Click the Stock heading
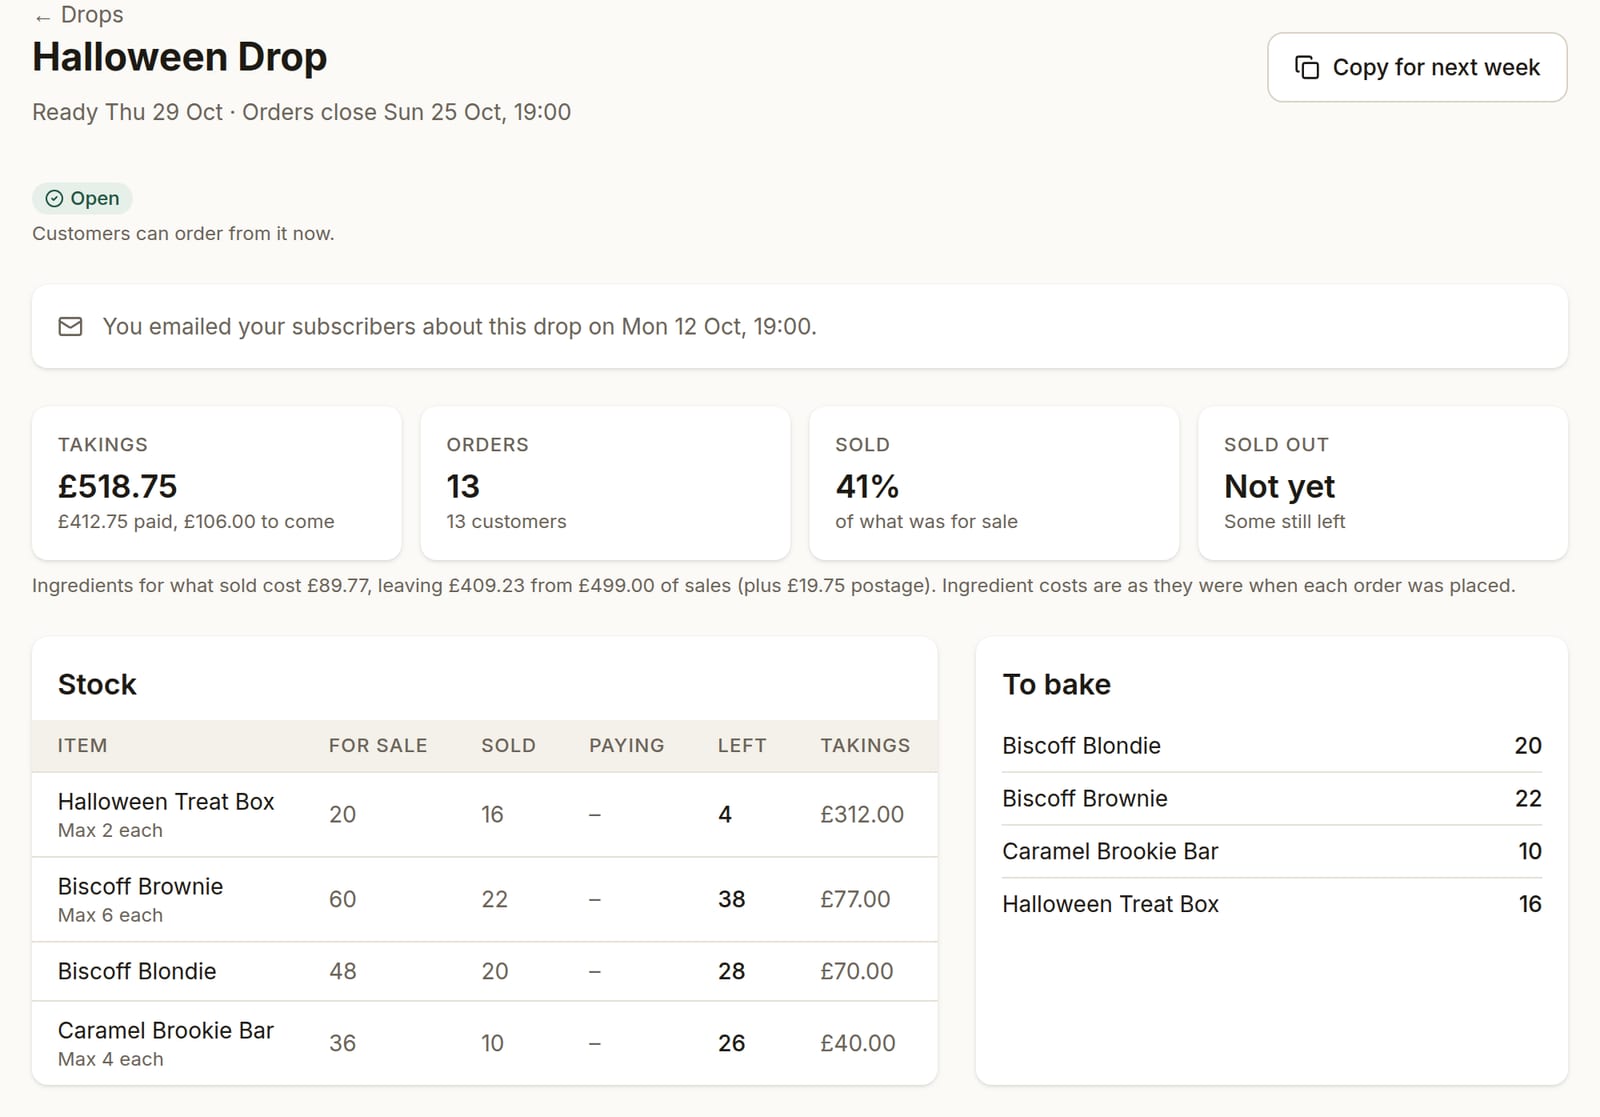The image size is (1600, 1117). 97,684
